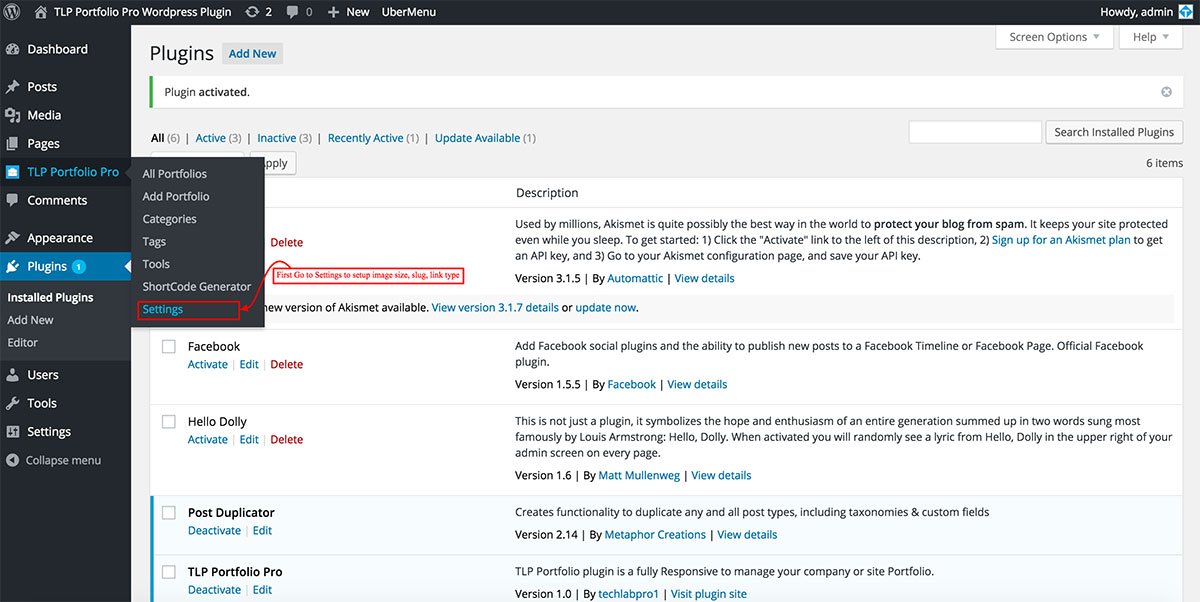Click the plus New icon in admin bar

click(333, 12)
